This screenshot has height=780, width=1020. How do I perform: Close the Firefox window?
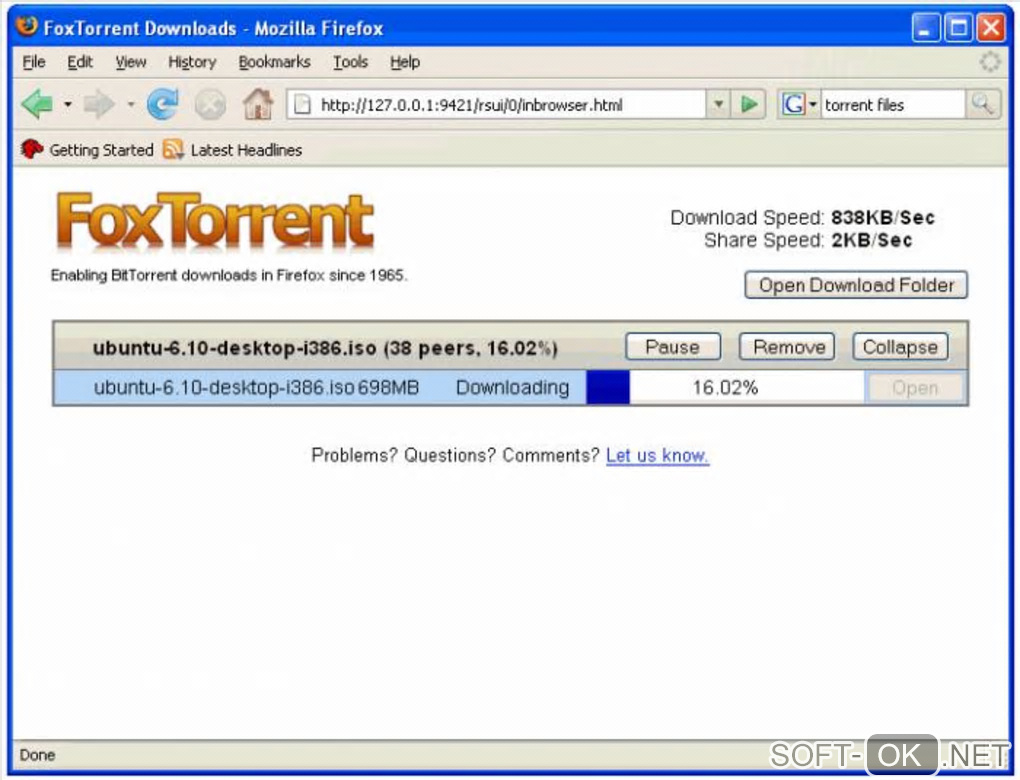[x=991, y=28]
